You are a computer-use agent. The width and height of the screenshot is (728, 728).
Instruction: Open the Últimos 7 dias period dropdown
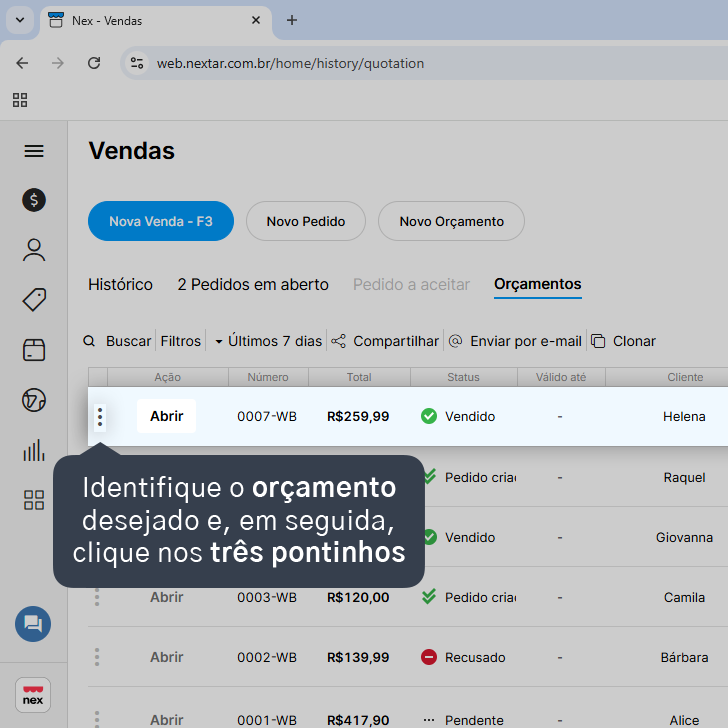[268, 341]
